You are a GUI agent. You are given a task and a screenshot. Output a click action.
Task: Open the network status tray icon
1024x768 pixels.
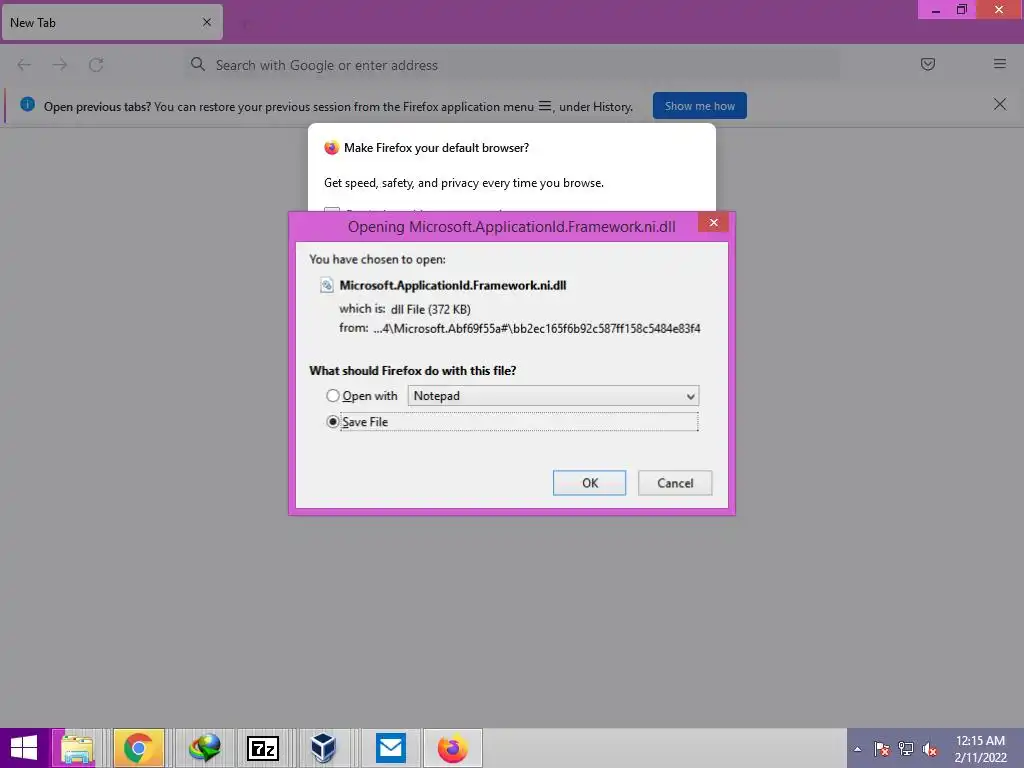906,749
